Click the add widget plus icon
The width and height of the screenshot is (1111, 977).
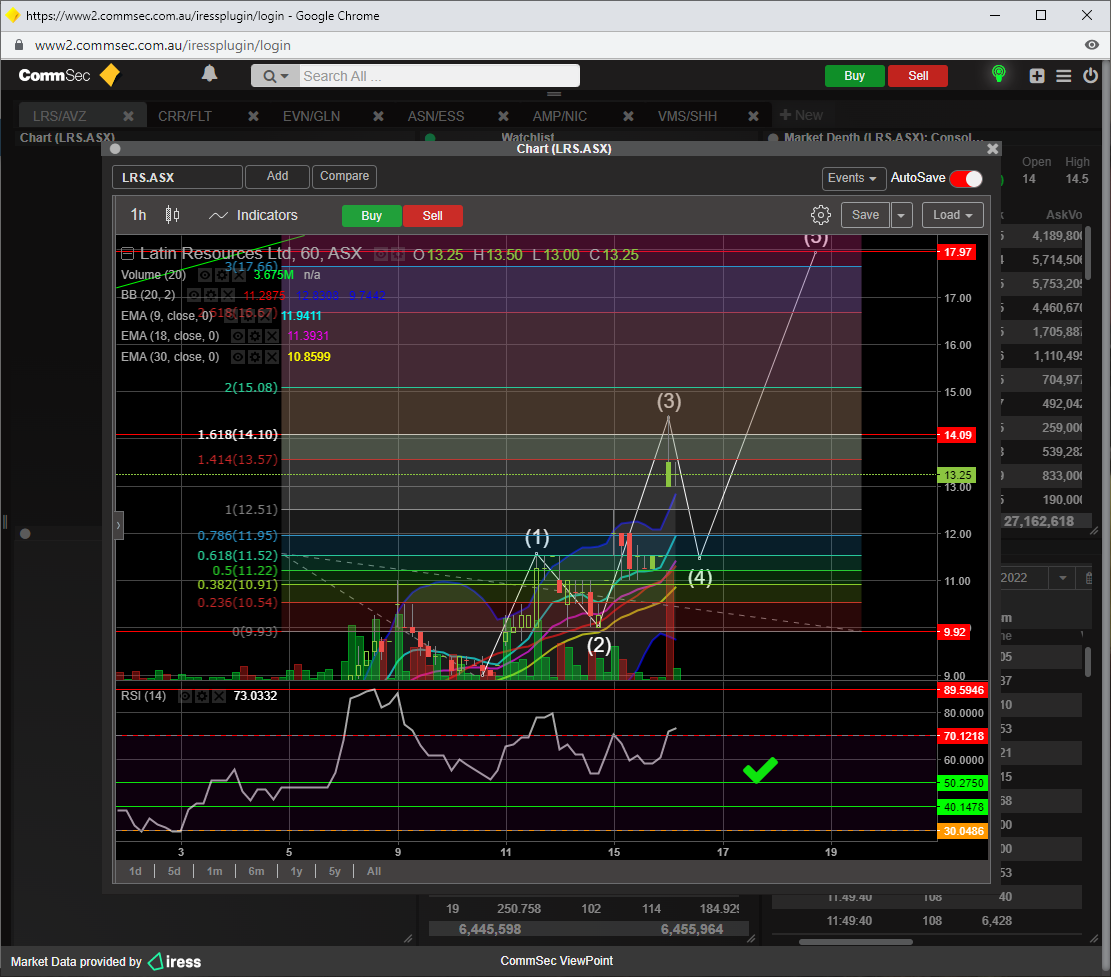pyautogui.click(x=1037, y=76)
